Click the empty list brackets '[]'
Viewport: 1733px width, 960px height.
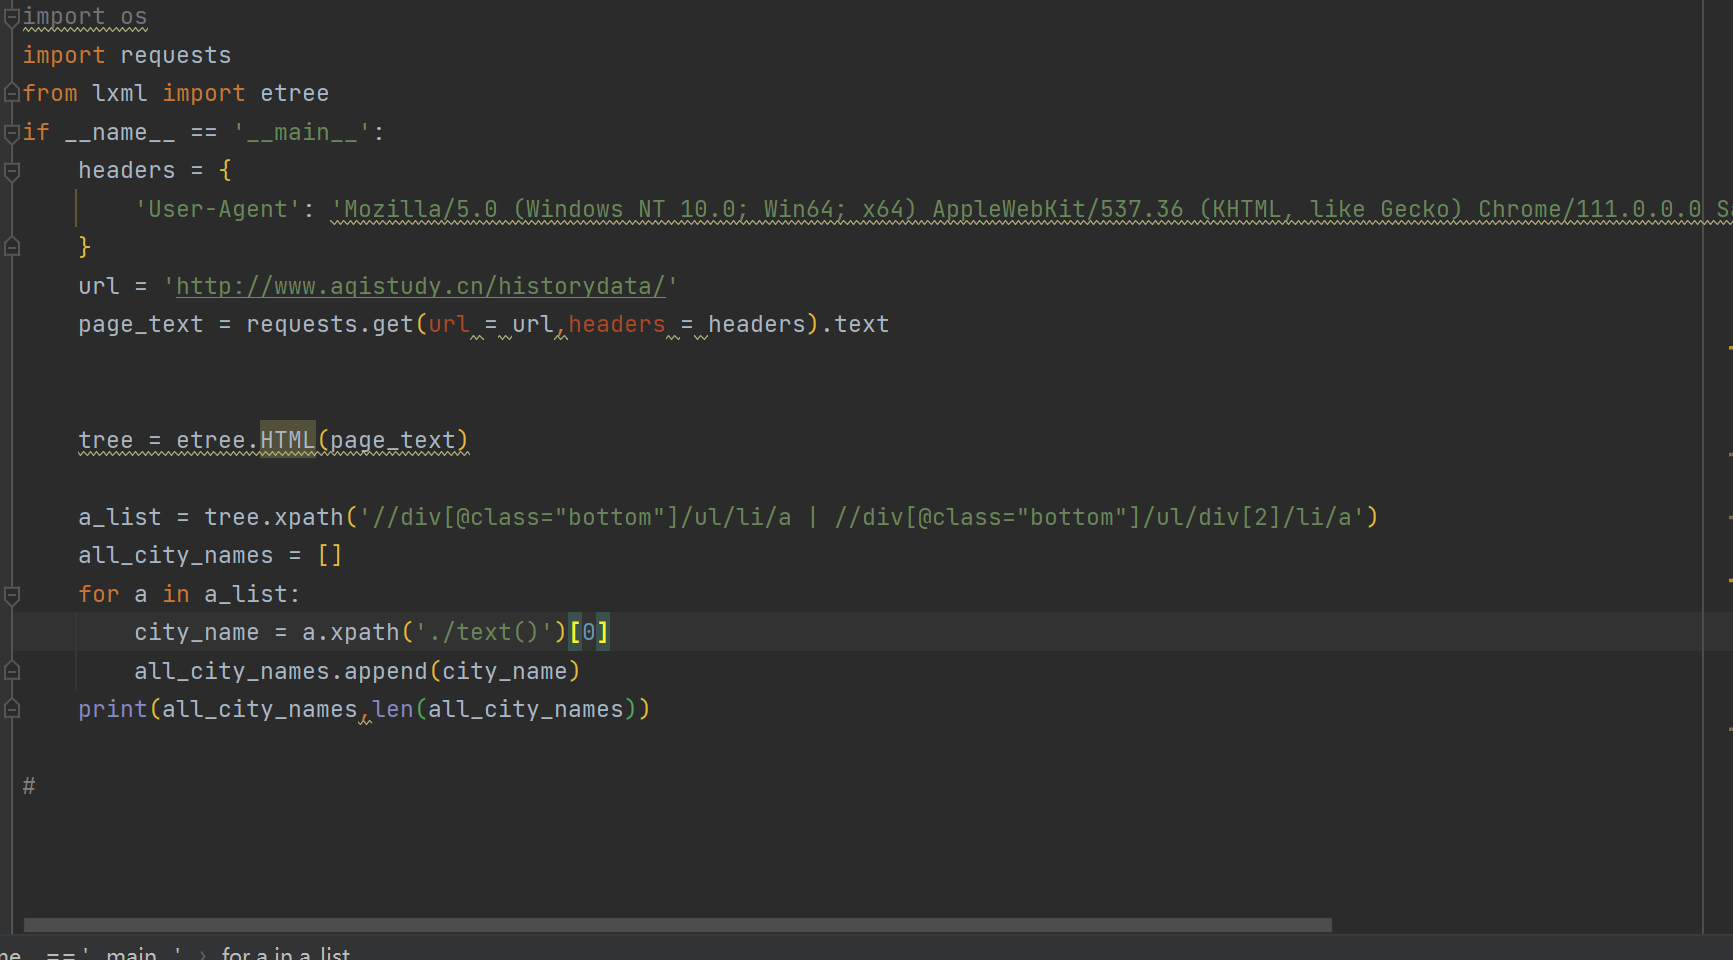330,555
